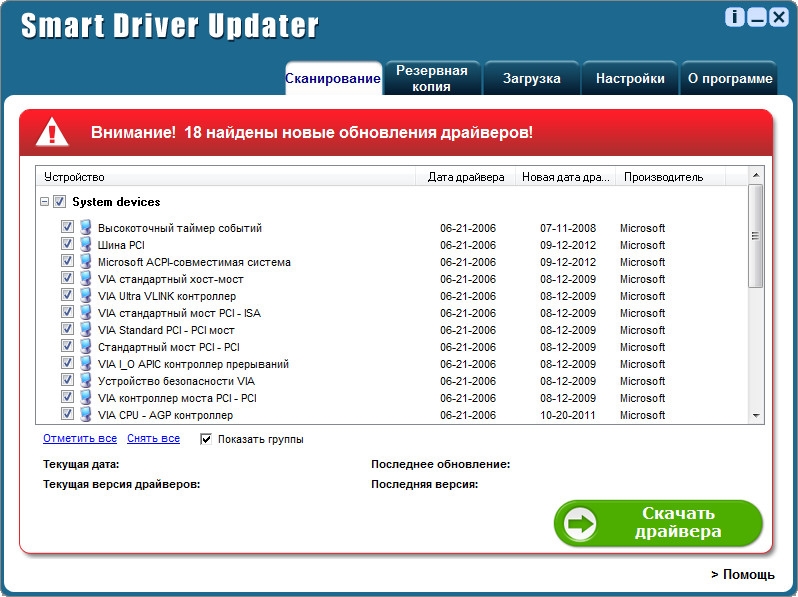Image resolution: width=798 pixels, height=597 pixels.
Task: Sort by the Дата драйвера column header
Action: 466,177
